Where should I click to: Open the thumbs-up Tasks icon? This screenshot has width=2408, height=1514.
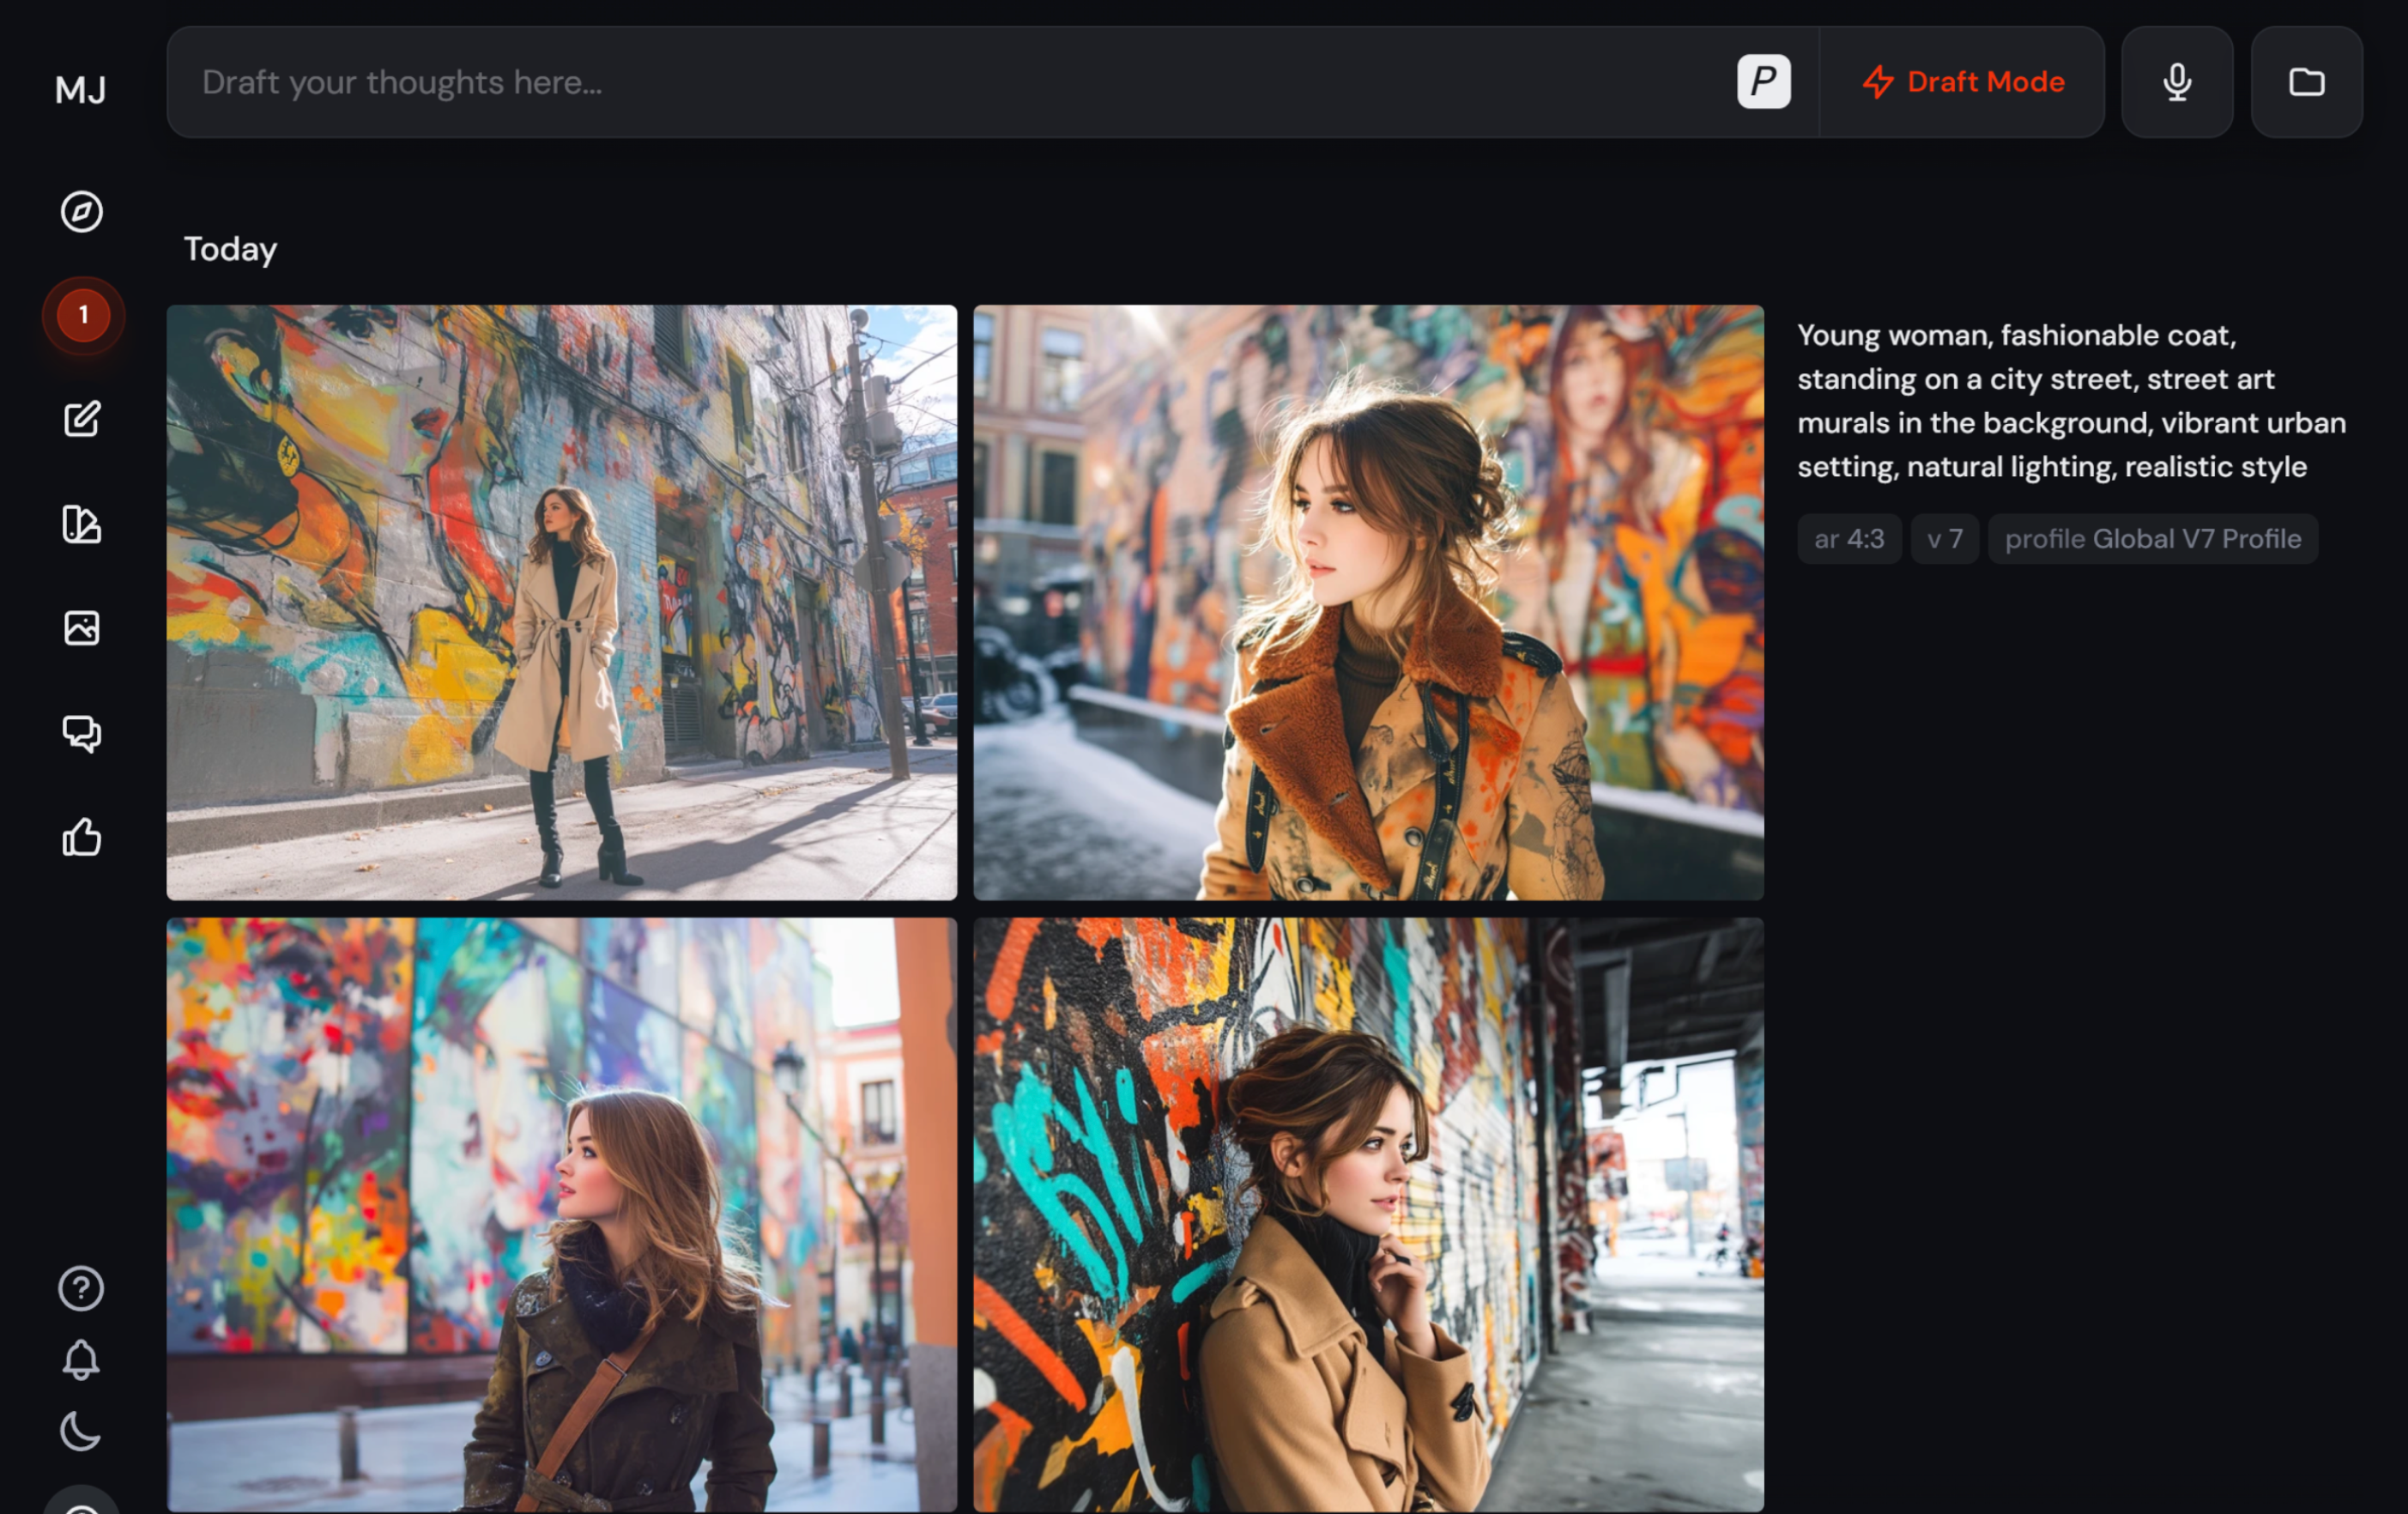tap(82, 837)
